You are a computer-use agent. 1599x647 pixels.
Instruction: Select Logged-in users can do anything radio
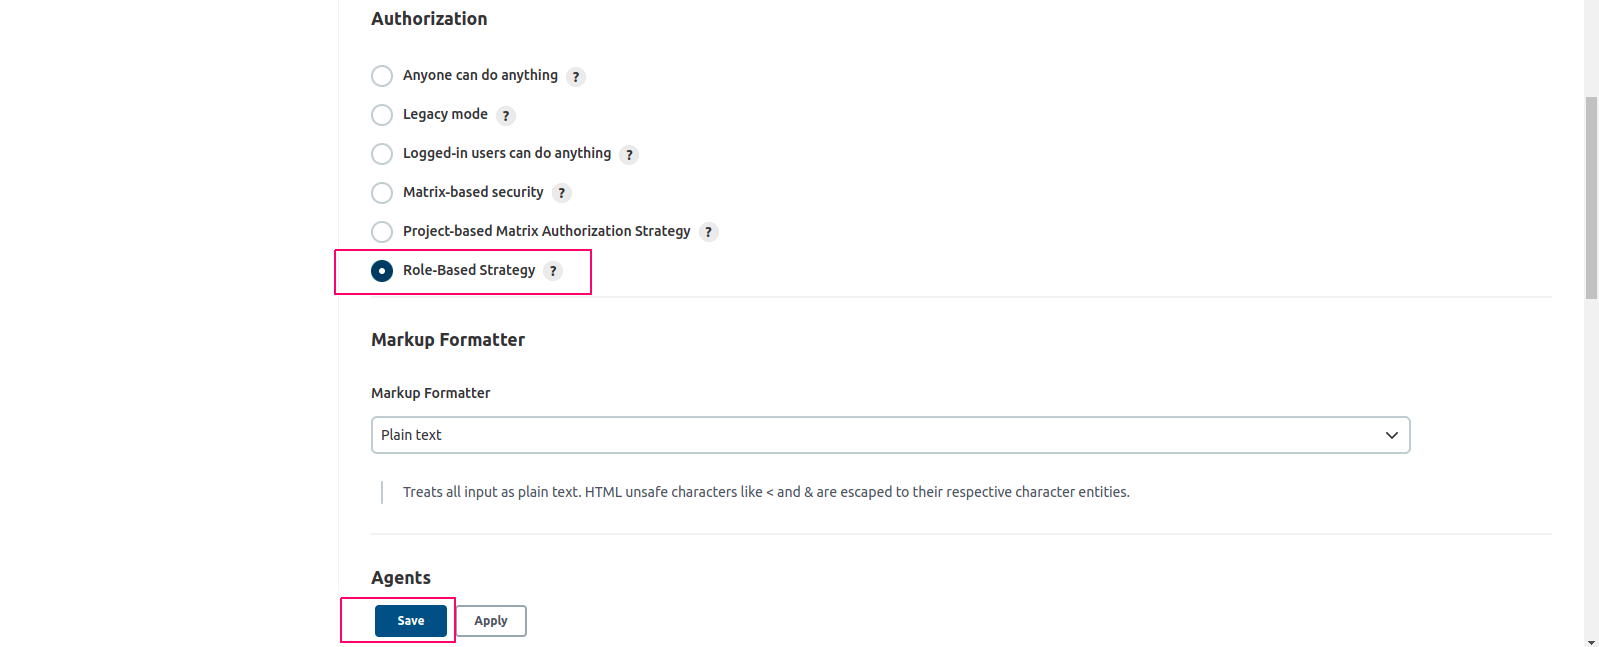pos(382,154)
